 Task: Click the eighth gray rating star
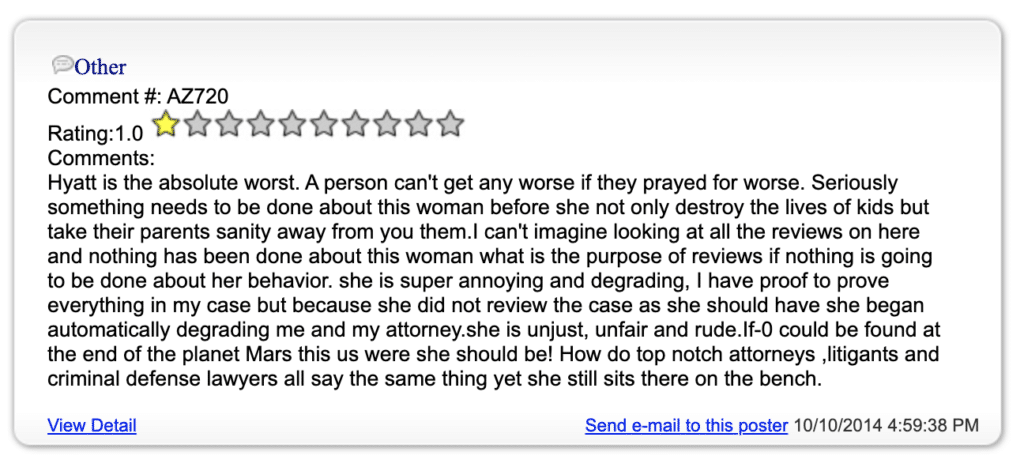coord(387,123)
